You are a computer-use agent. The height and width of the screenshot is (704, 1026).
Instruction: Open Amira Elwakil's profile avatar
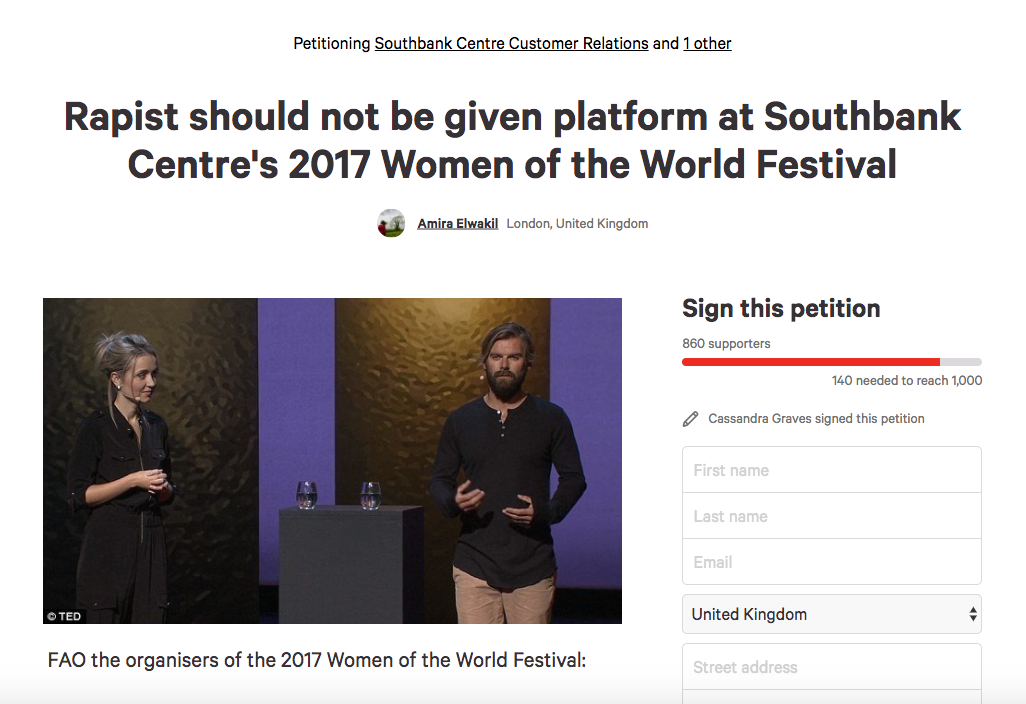coord(391,223)
